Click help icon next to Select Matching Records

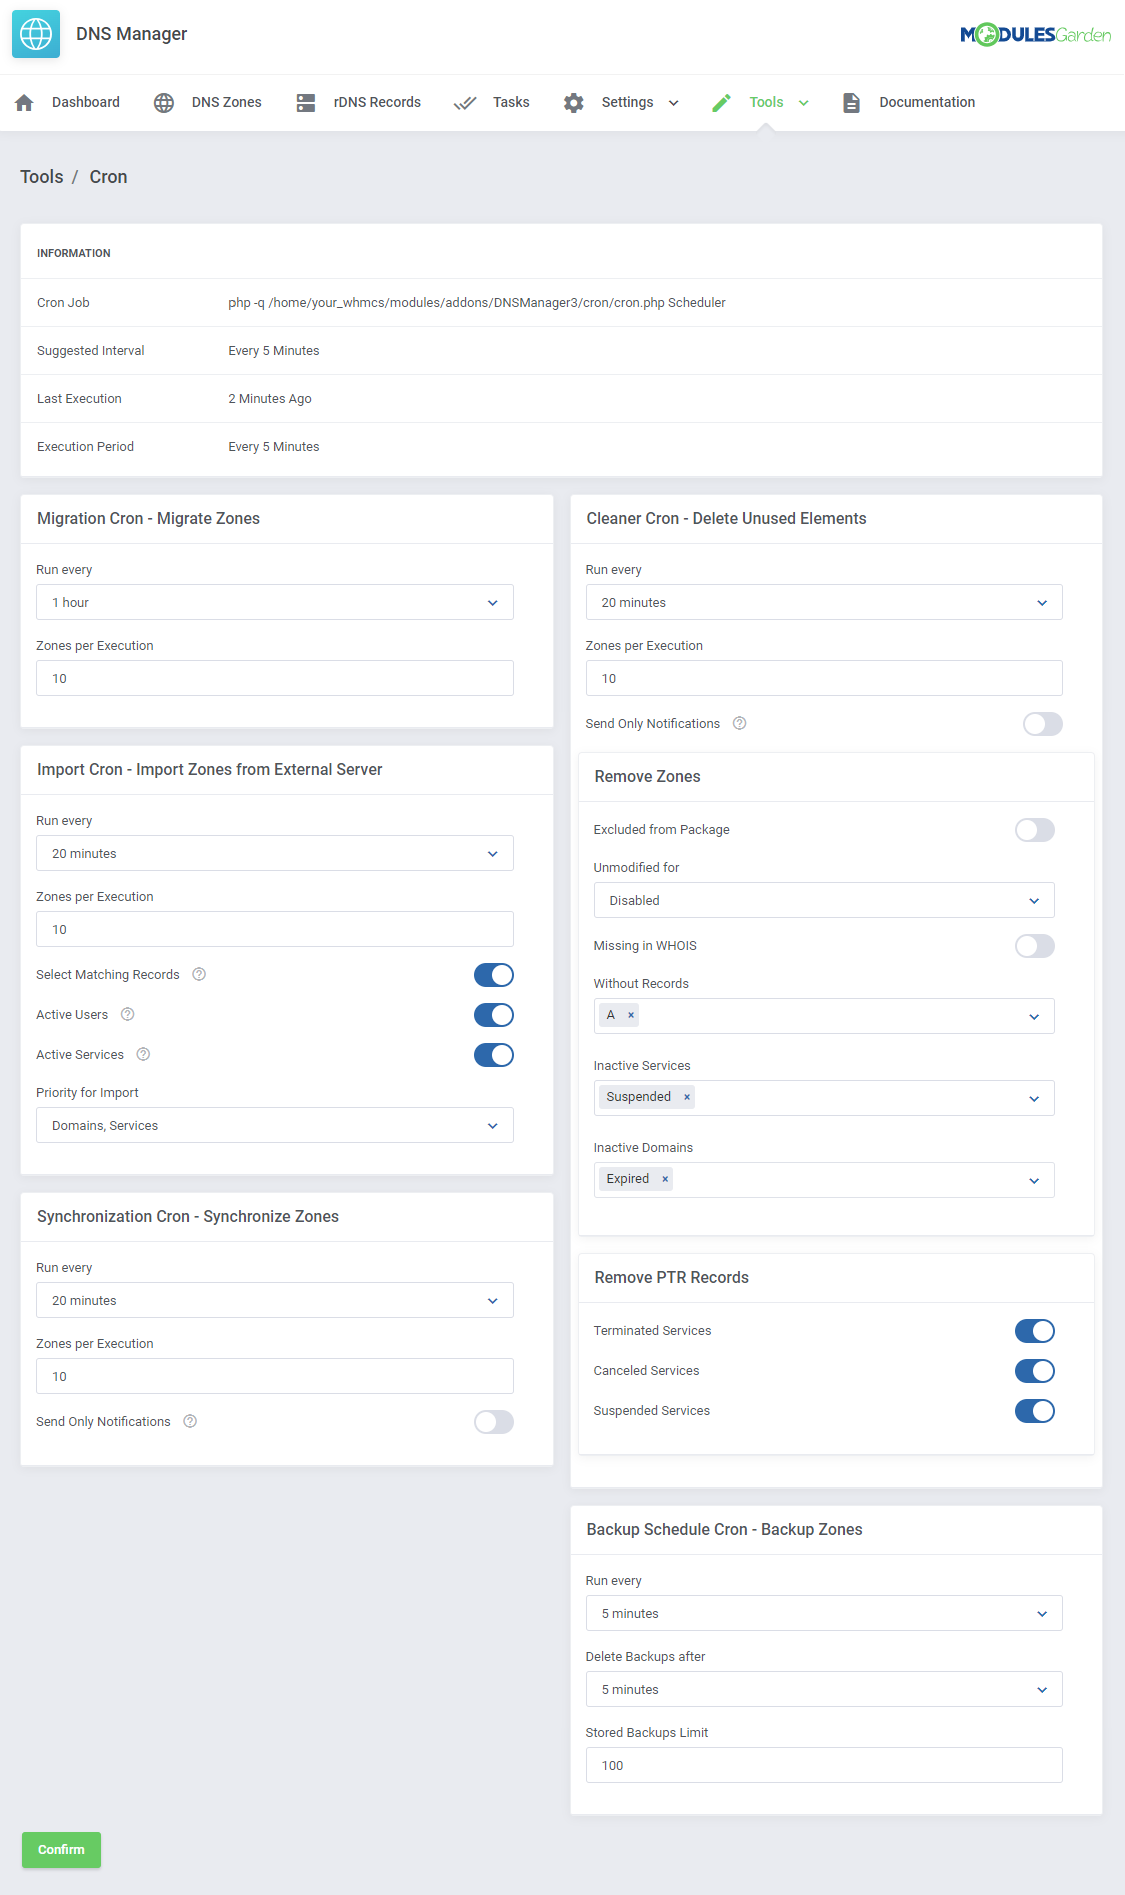[x=199, y=974]
